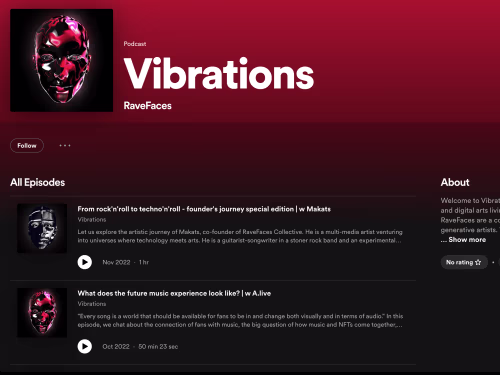Click the No rating button
This screenshot has height=375, width=500.
(464, 262)
